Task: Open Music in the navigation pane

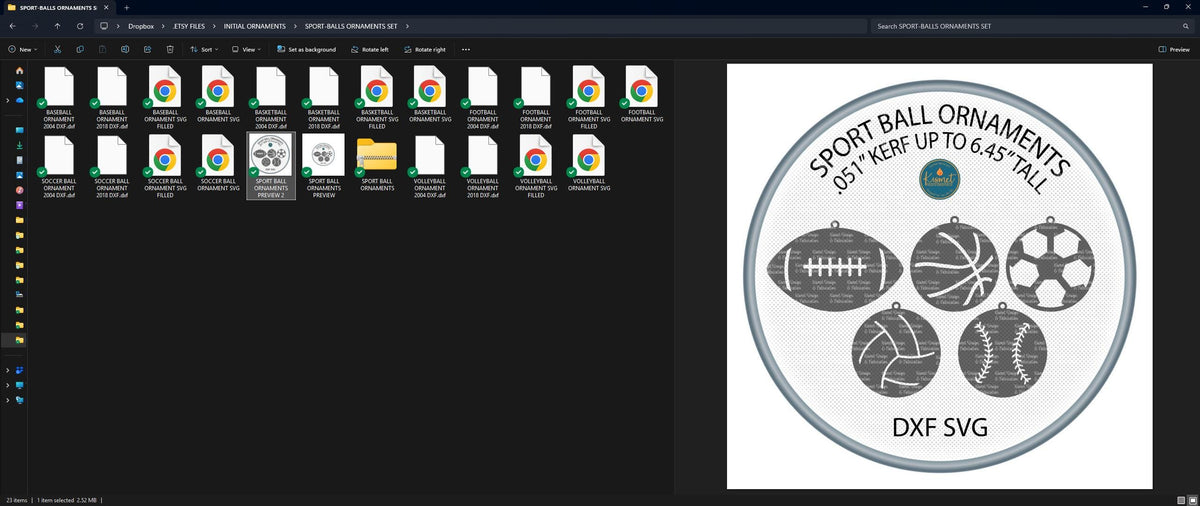Action: pos(19,190)
